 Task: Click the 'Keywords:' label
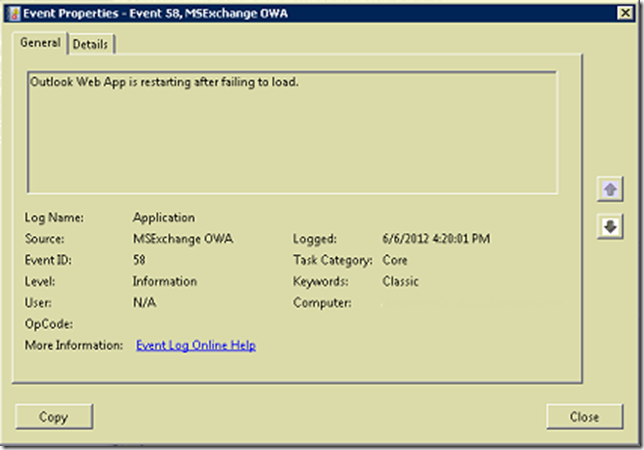point(320,281)
